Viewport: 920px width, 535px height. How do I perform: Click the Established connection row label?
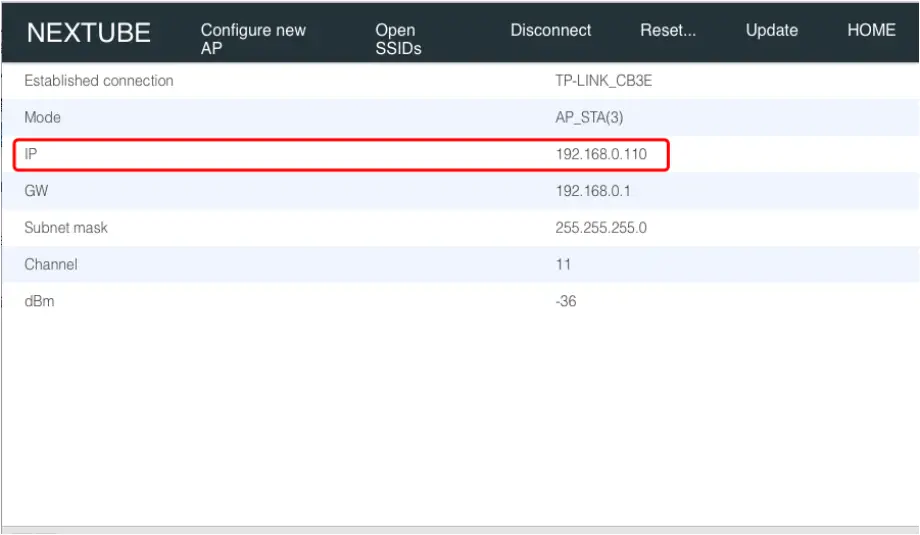[99, 81]
